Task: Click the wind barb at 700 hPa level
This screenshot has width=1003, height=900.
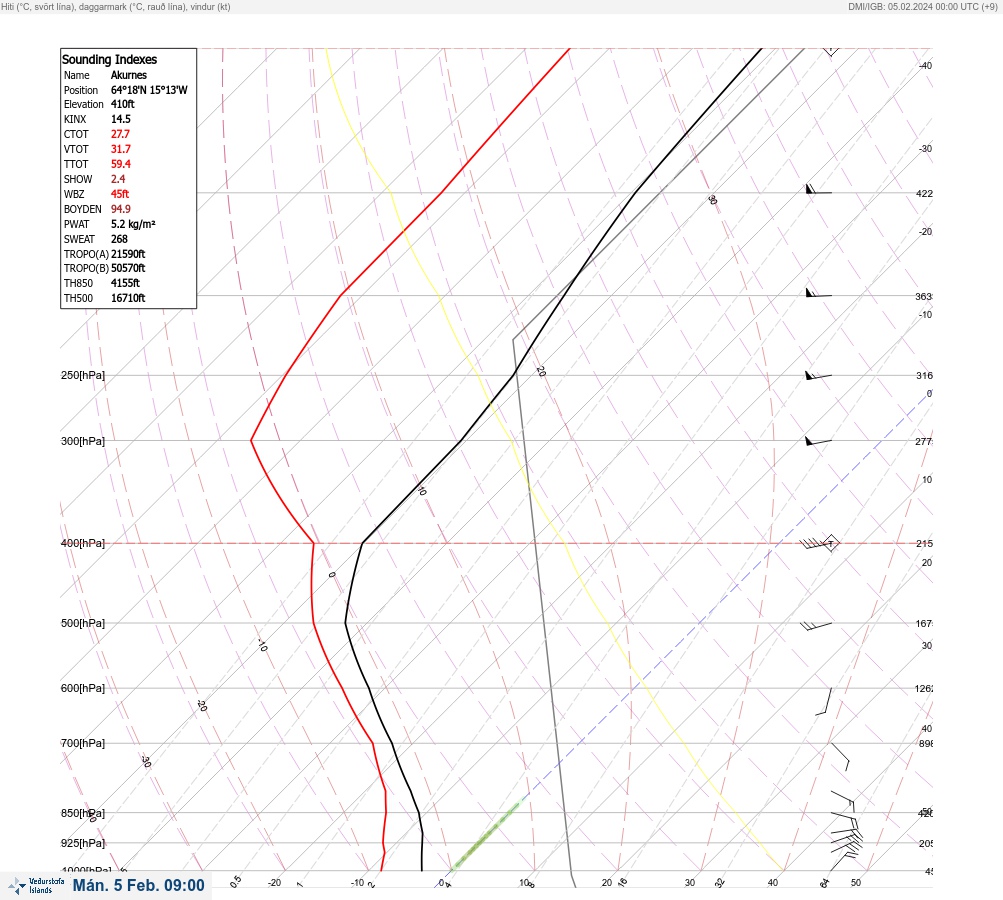Action: (840, 756)
